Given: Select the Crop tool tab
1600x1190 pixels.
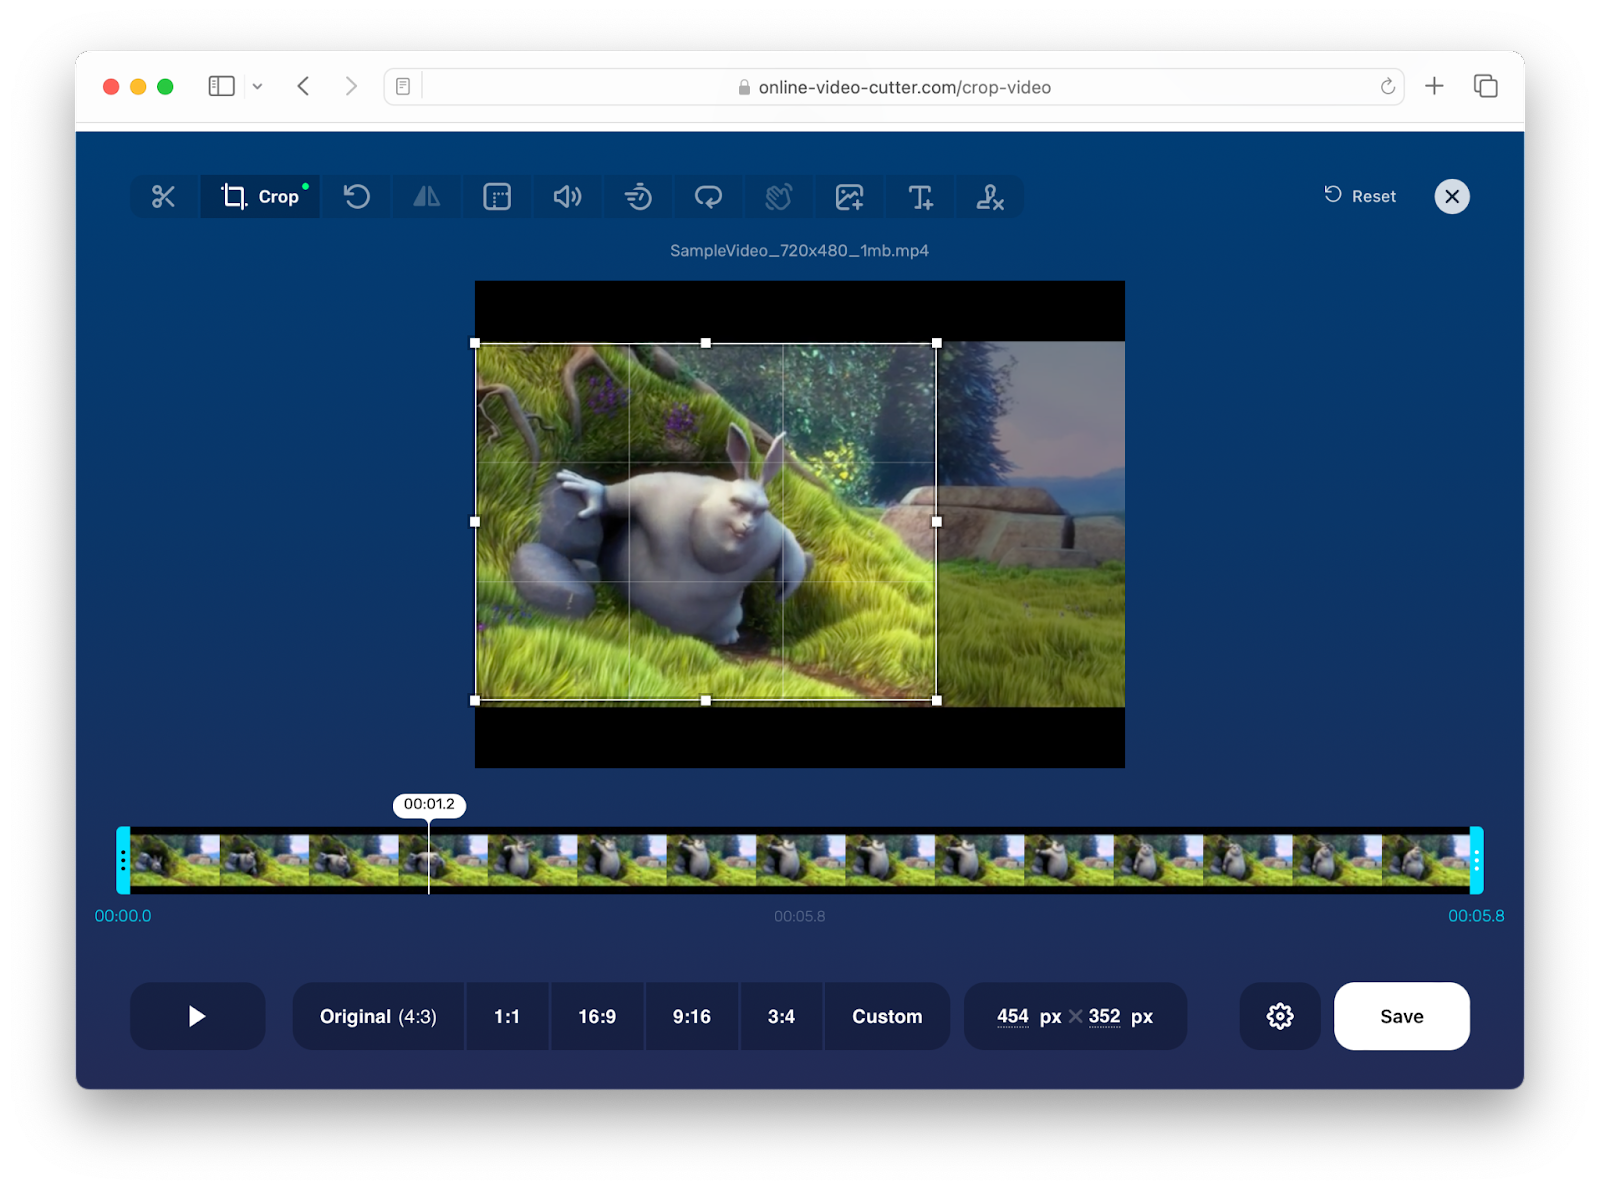Looking at the screenshot, I should point(260,197).
